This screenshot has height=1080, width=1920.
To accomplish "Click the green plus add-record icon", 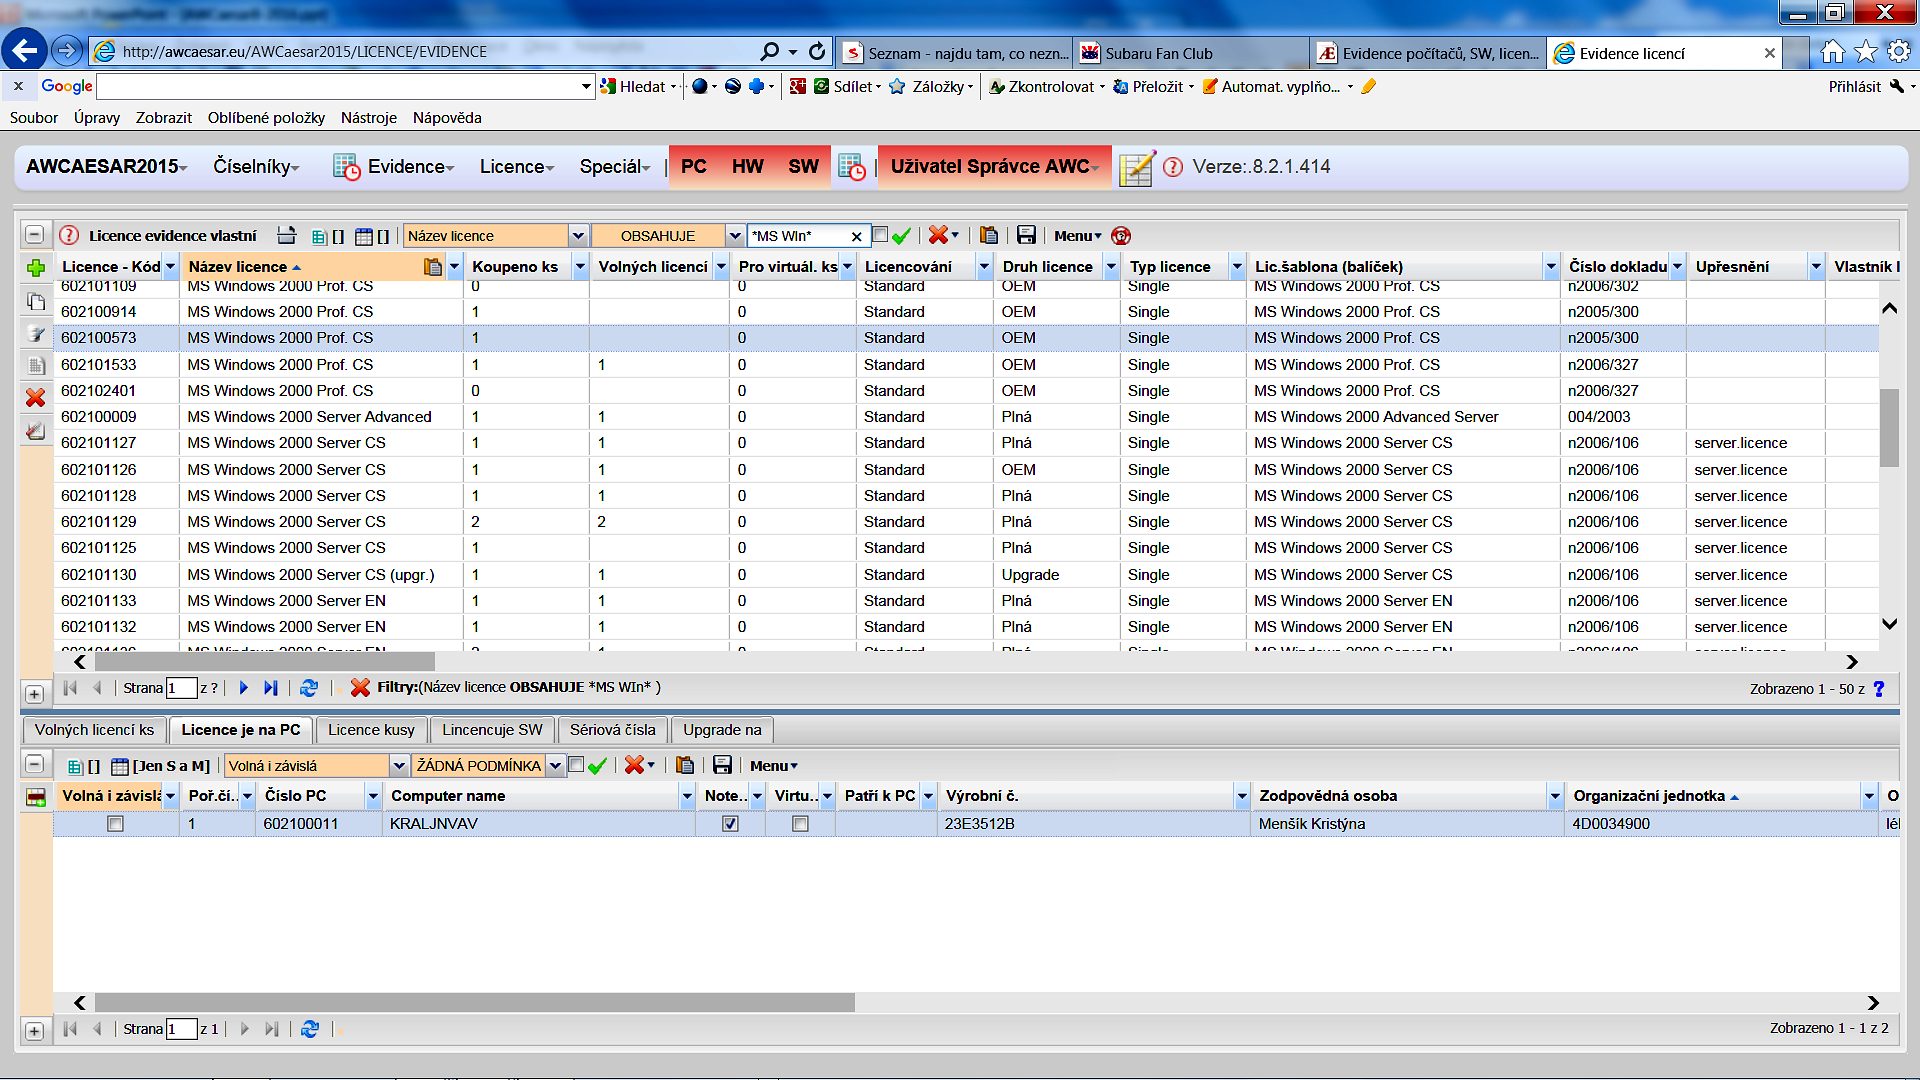I will coord(36,268).
